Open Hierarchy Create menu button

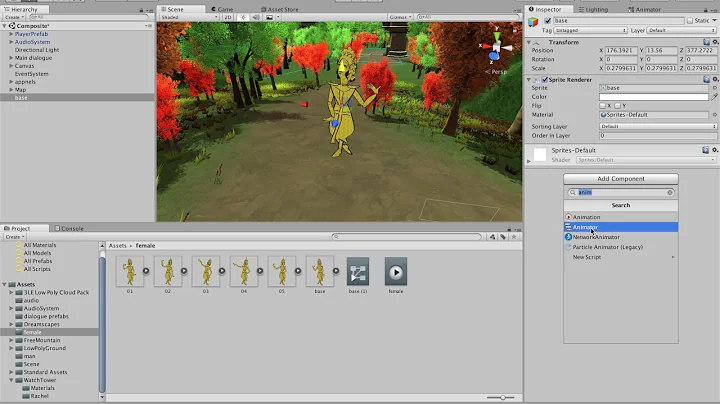[x=15, y=17]
